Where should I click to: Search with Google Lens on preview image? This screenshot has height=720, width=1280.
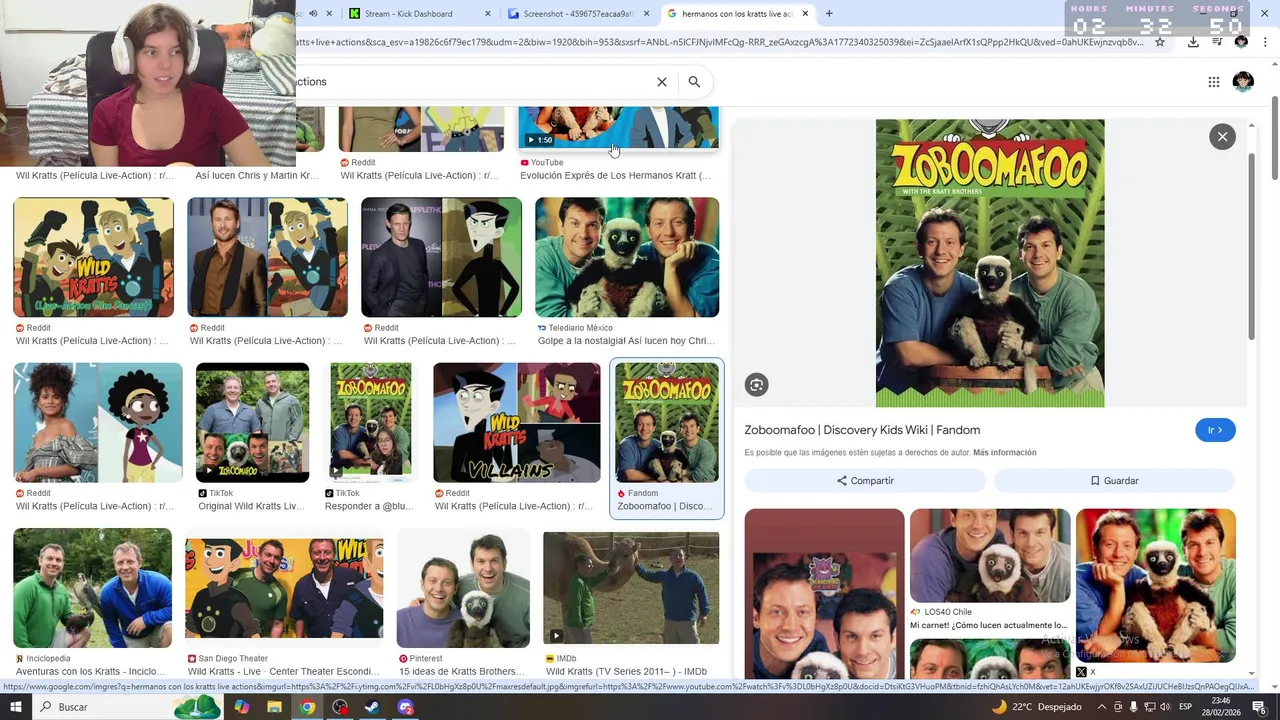coord(756,385)
